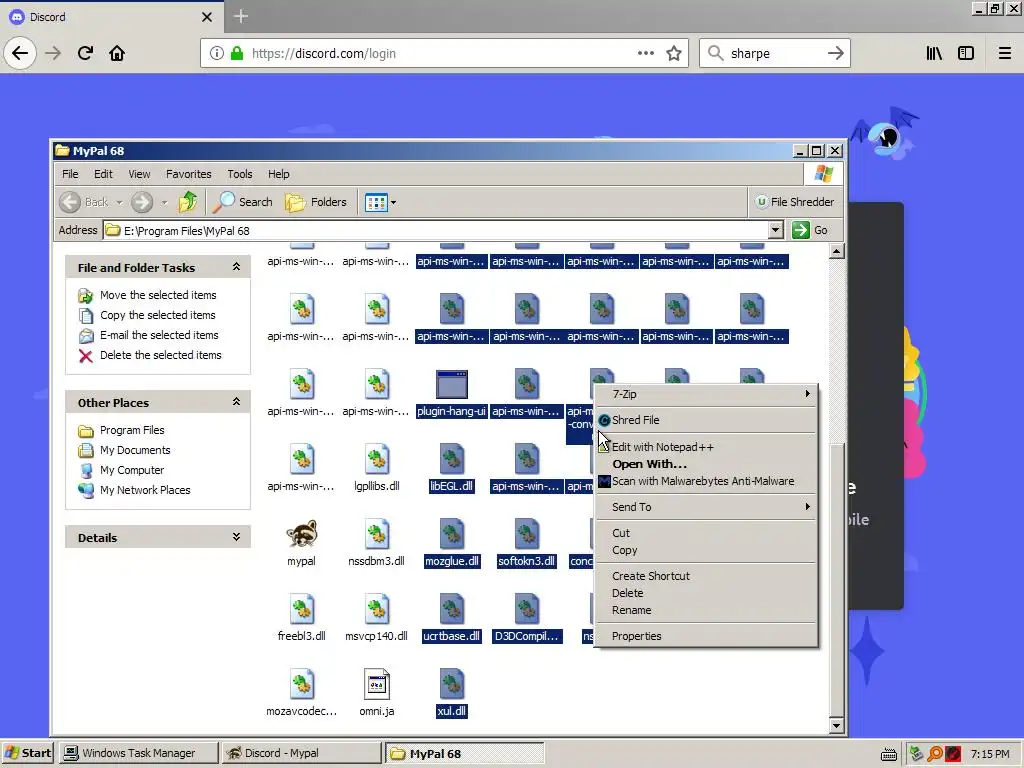Reload the Discord login page
Viewport: 1024px width, 768px height.
tap(85, 53)
